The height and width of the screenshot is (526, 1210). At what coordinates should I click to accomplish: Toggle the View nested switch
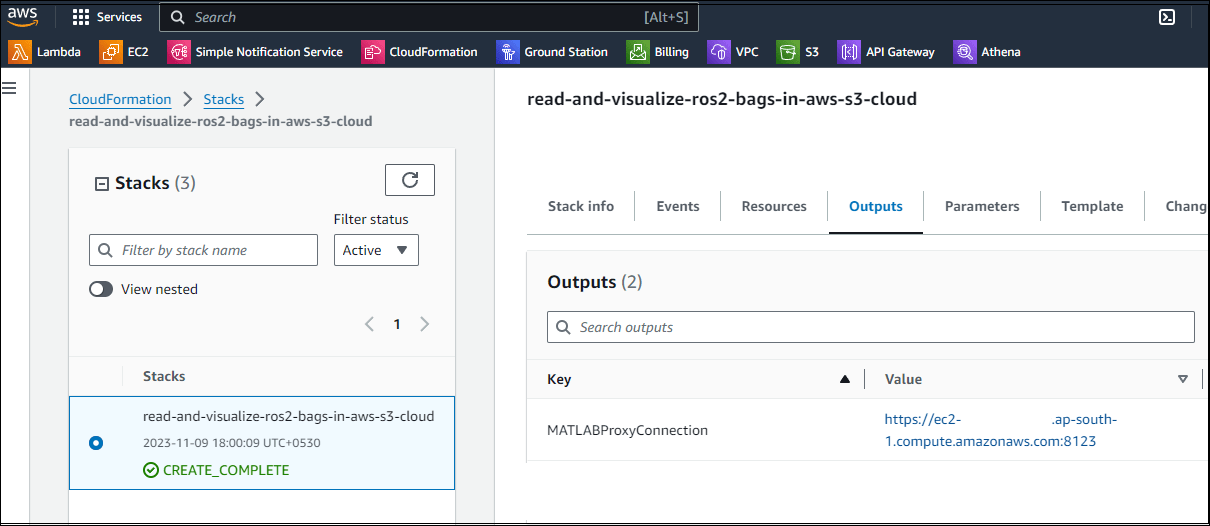tap(101, 289)
